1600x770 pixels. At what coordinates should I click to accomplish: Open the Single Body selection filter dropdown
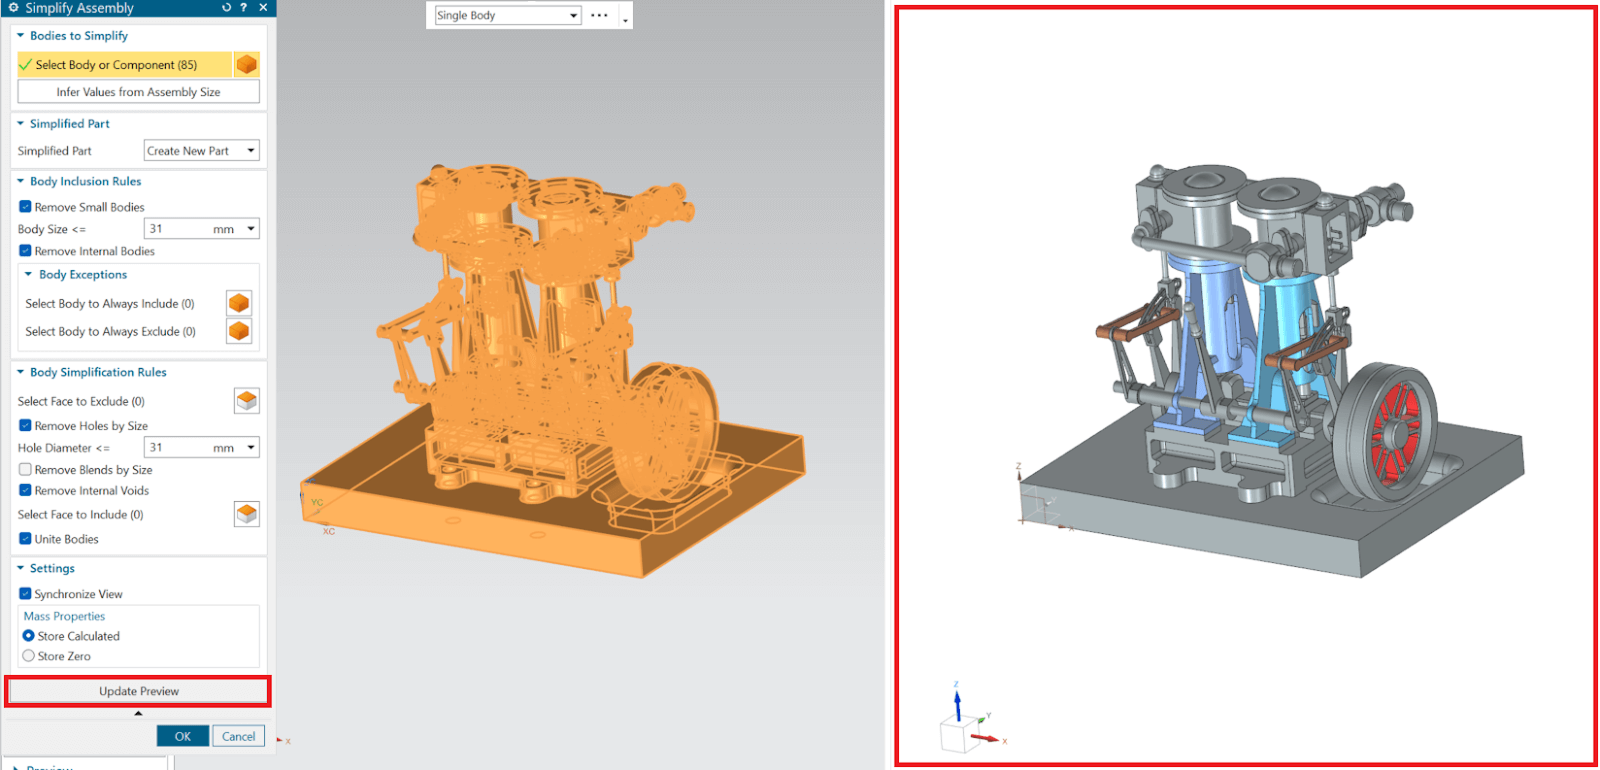point(508,15)
